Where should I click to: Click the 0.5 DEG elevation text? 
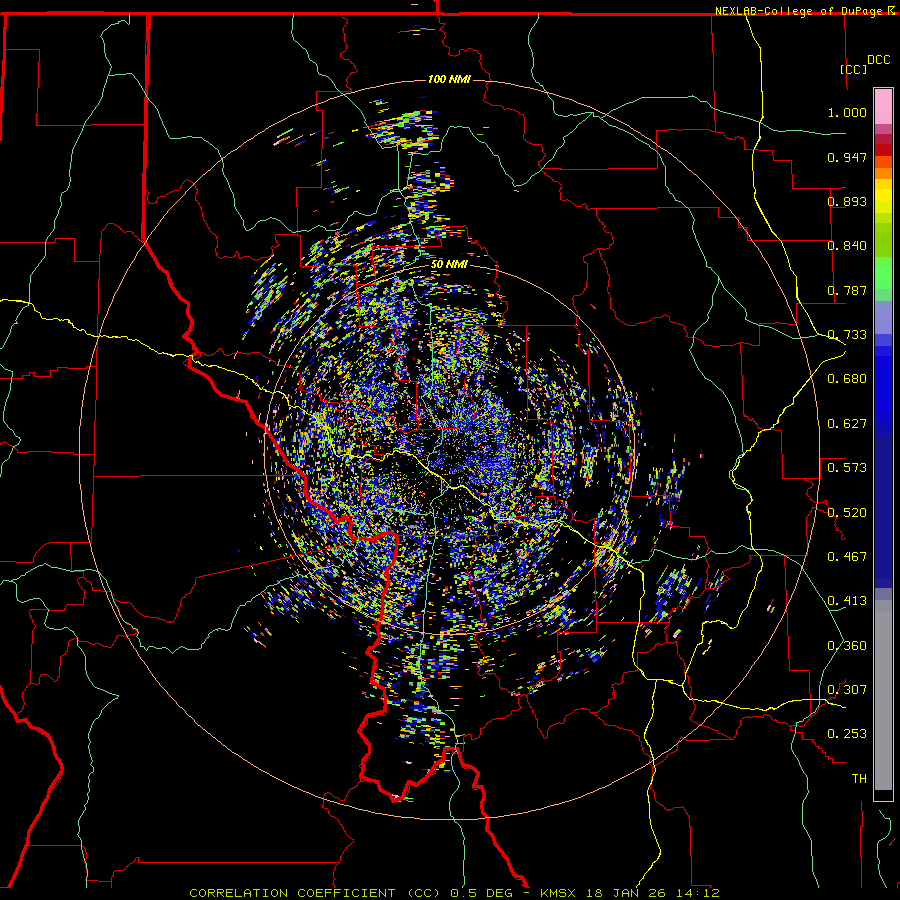click(x=484, y=893)
